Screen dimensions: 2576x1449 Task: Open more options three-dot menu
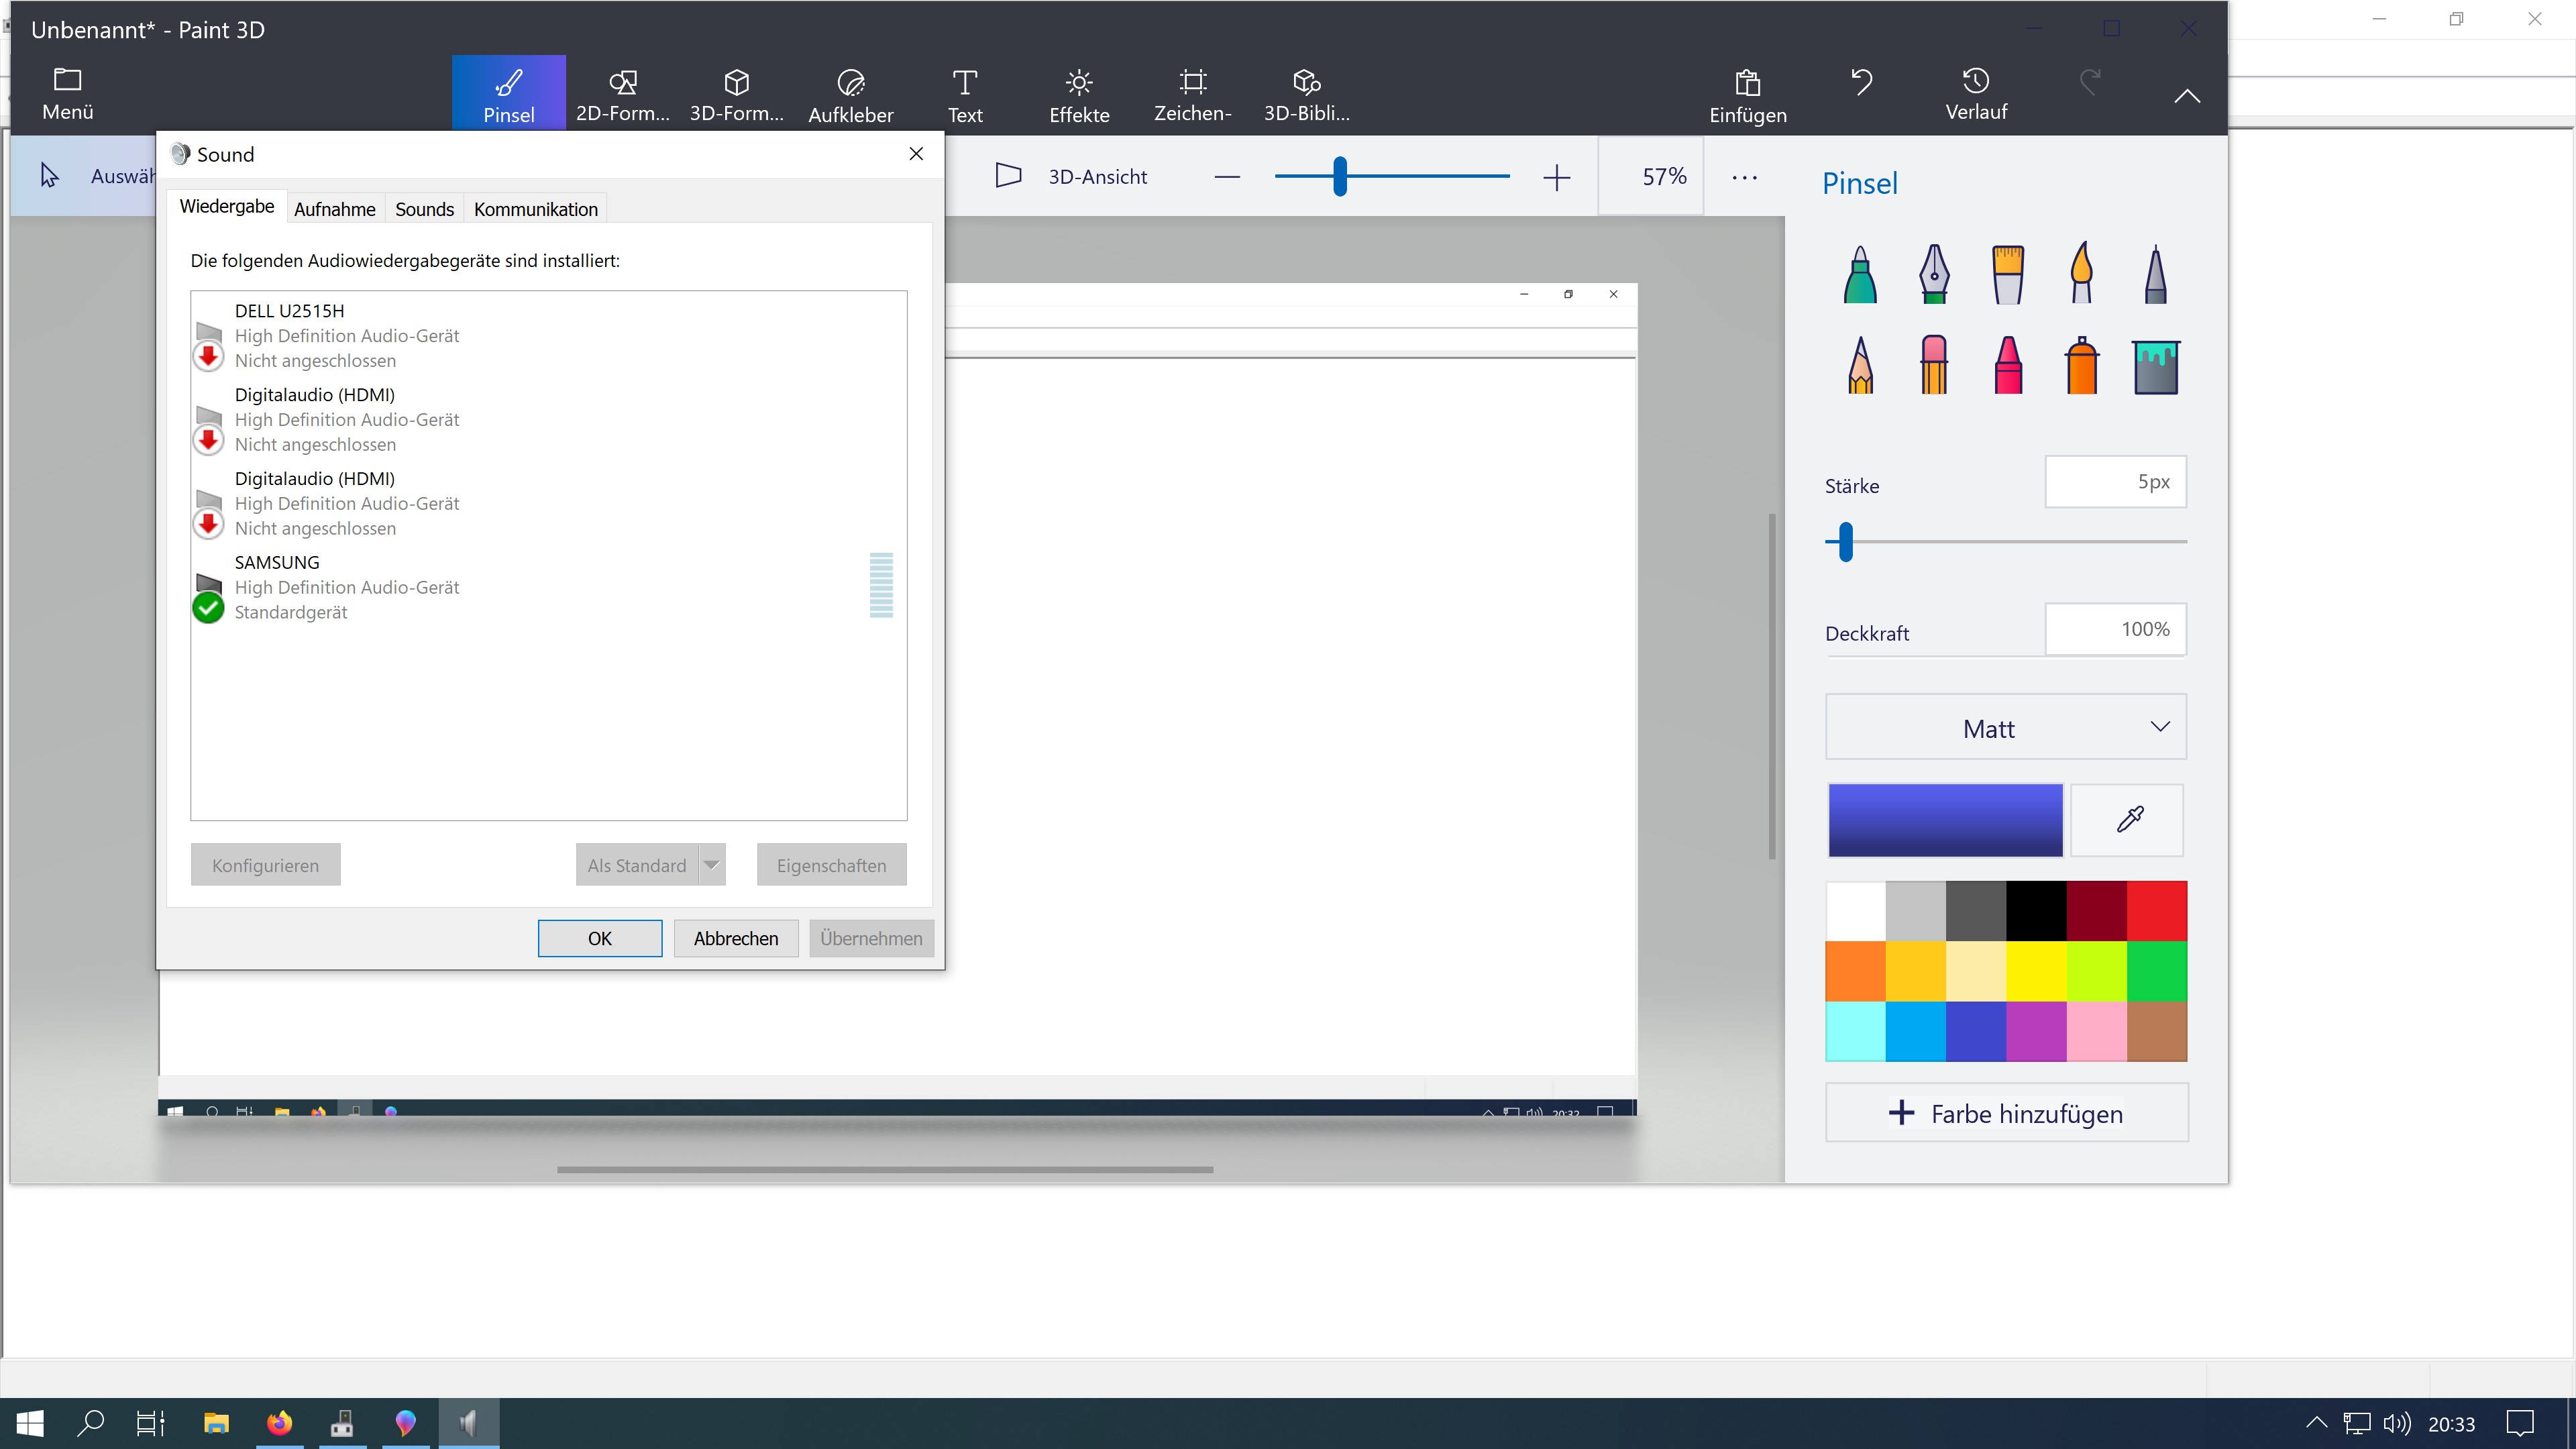[x=1744, y=177]
